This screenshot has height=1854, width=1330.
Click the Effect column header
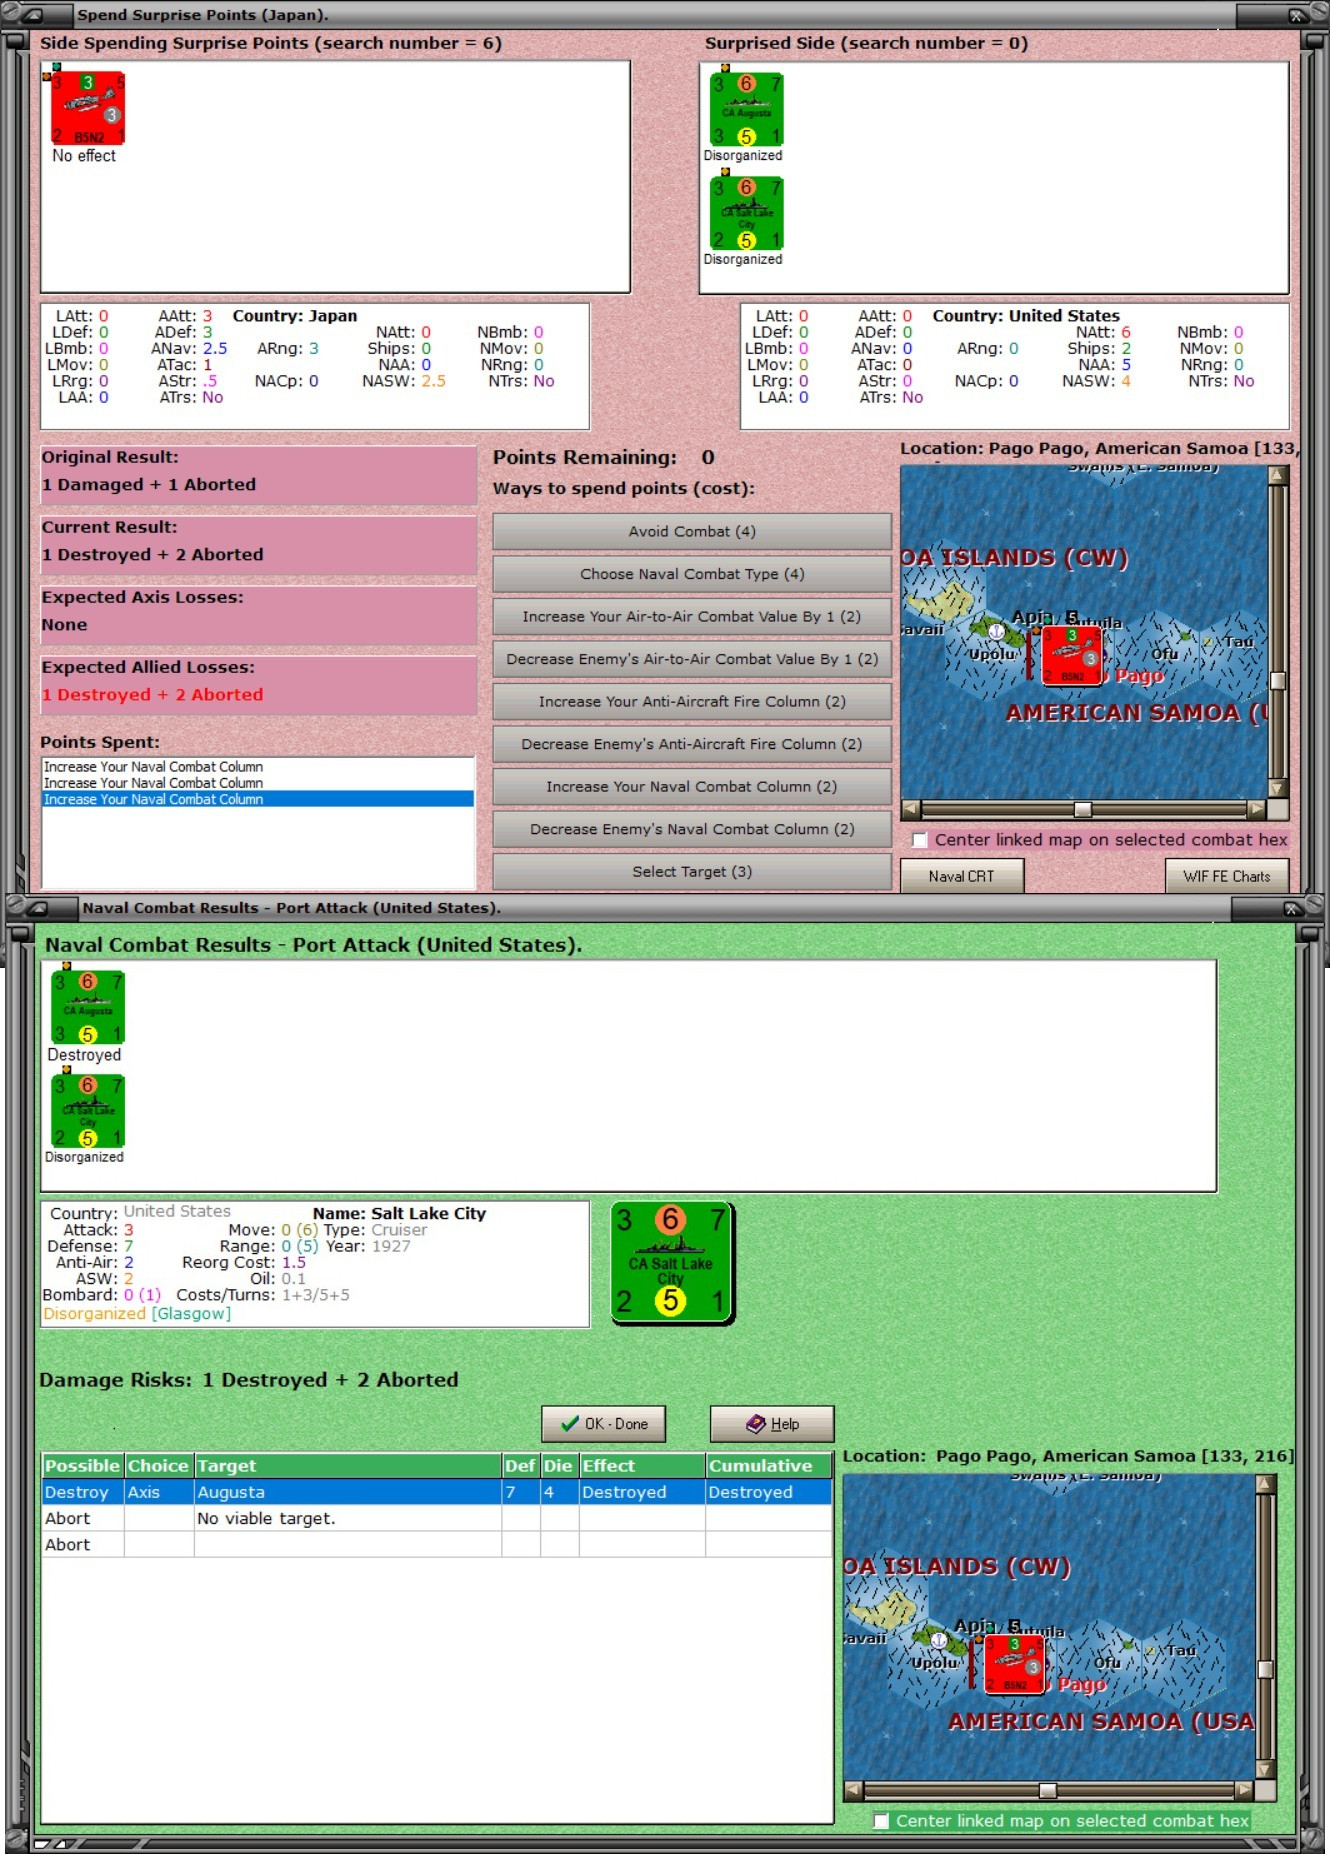tap(642, 1465)
